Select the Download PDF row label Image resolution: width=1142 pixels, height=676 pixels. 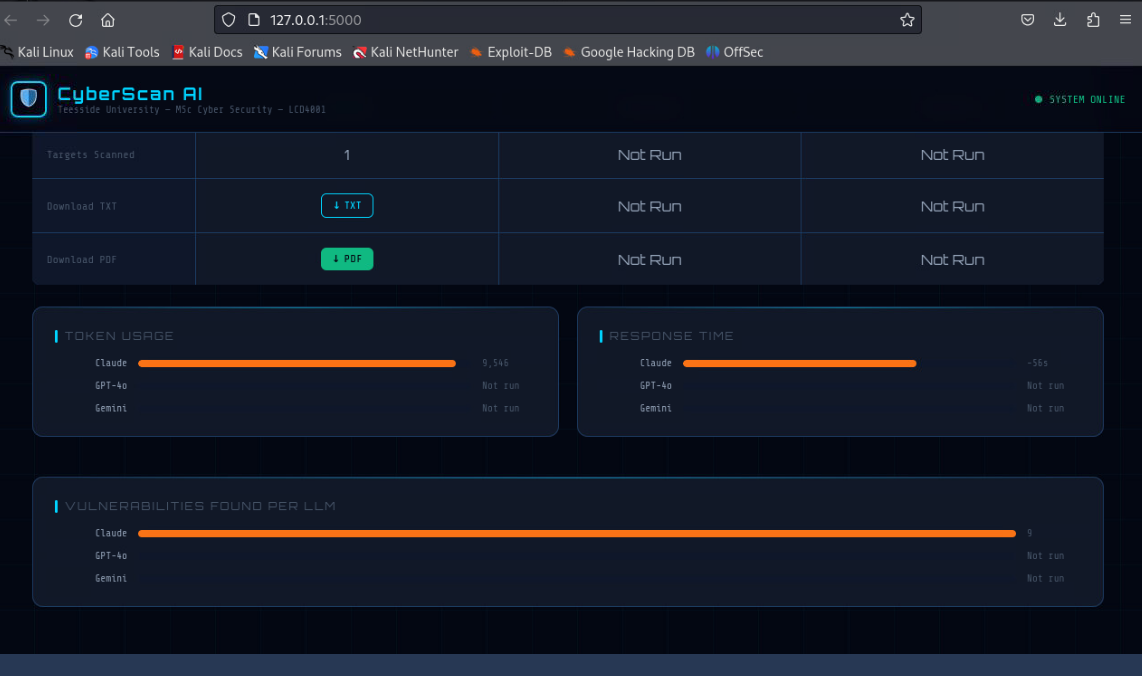point(82,260)
